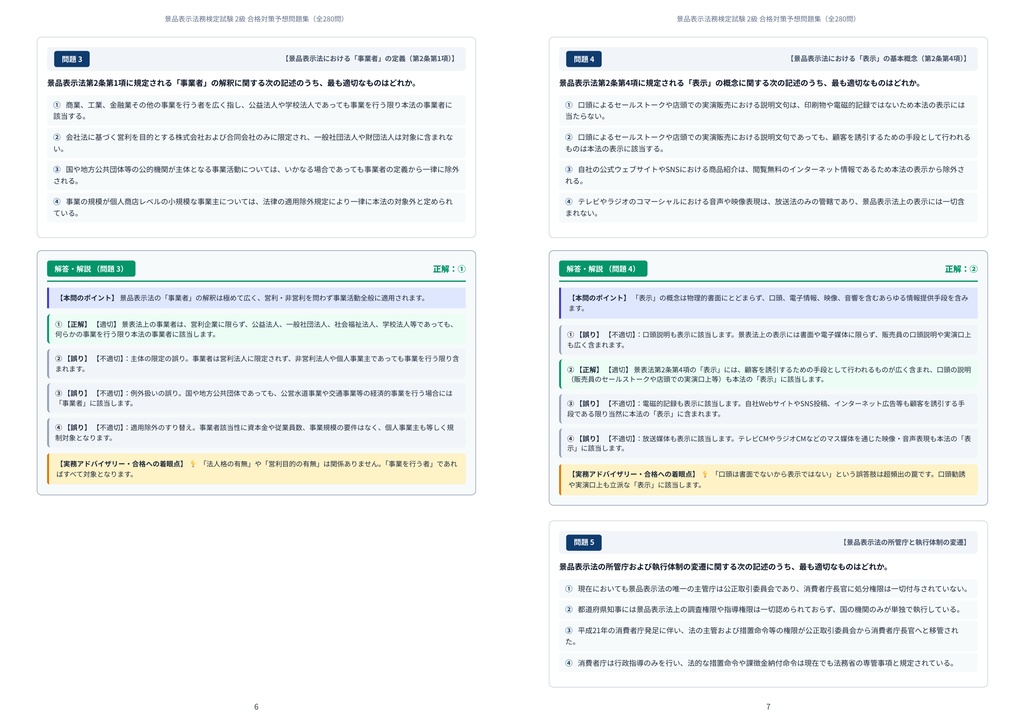Click explanation ①【誤り】口頭説明も表示に該当します
This screenshot has width=1024, height=724.
(768, 339)
